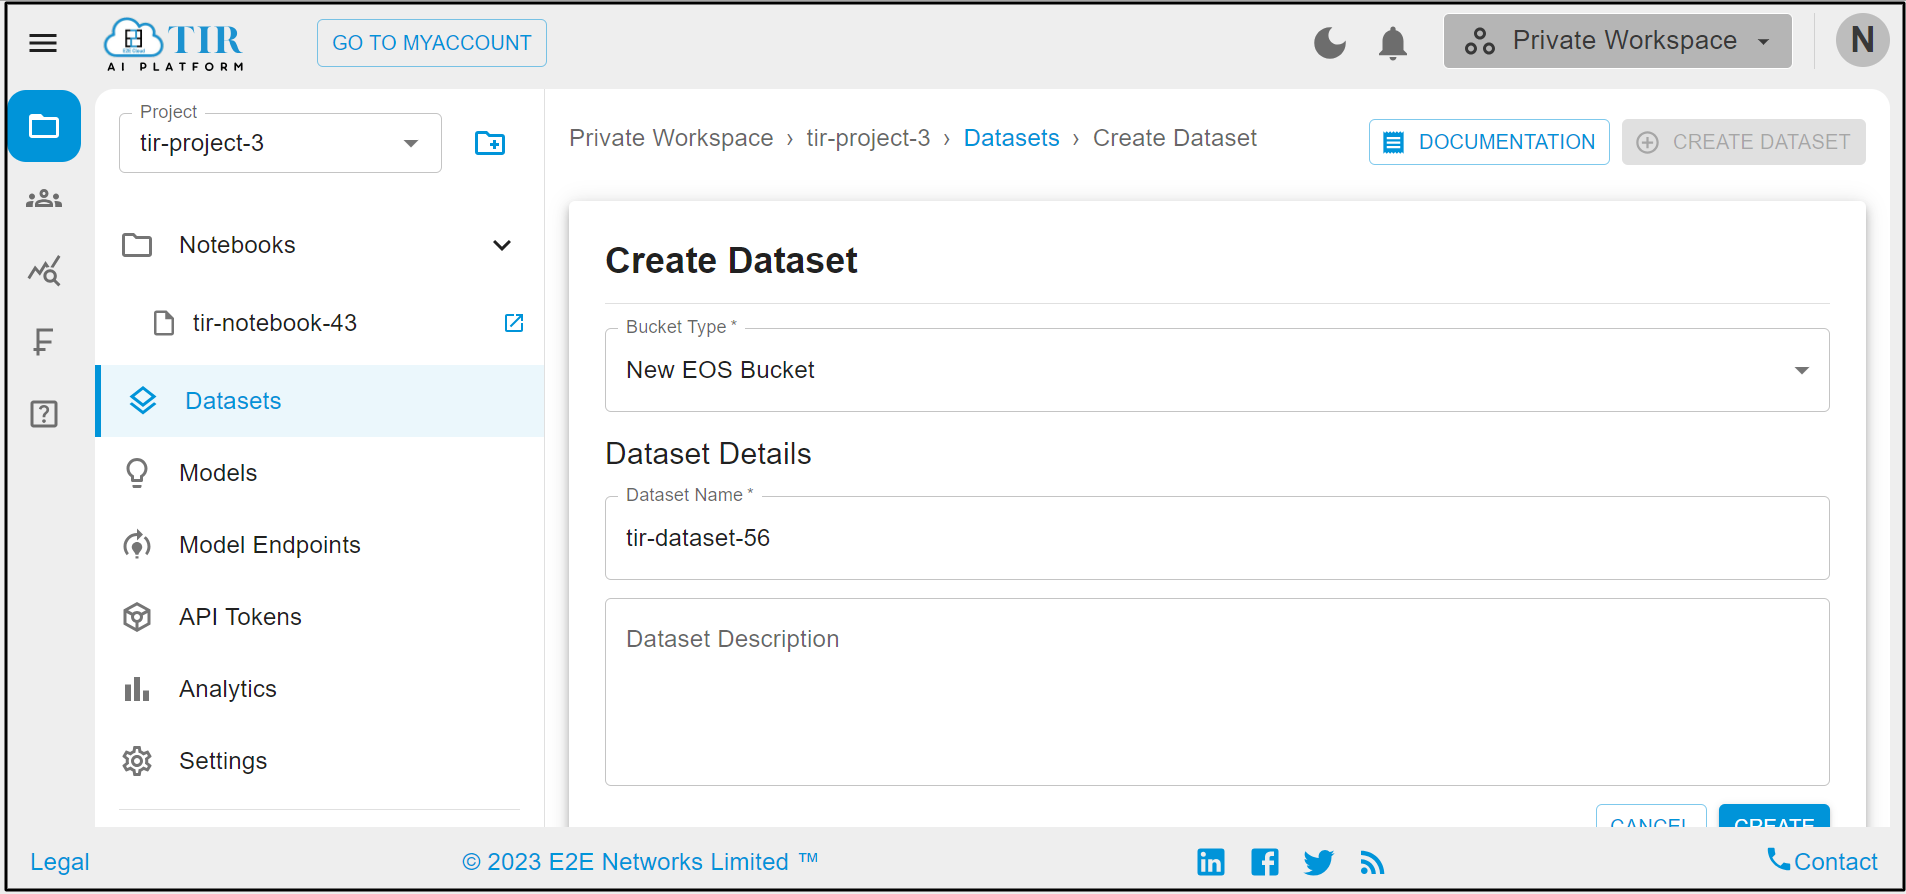This screenshot has height=894, width=1906.
Task: Open the RSS feed footer icon
Action: point(1372,862)
